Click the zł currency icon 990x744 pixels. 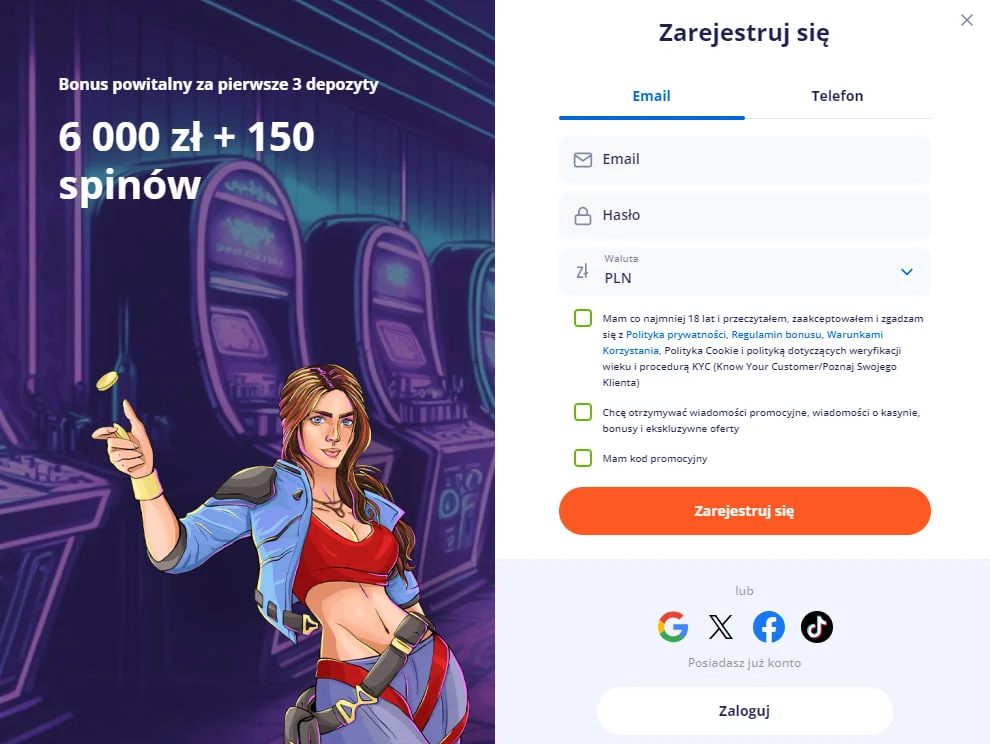click(x=582, y=272)
